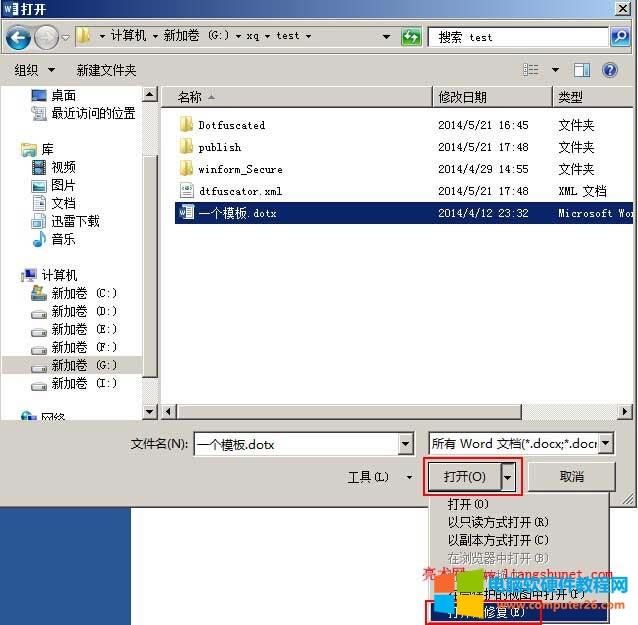Toggle the preview pane icon
The height and width of the screenshot is (625, 638).
tap(582, 70)
